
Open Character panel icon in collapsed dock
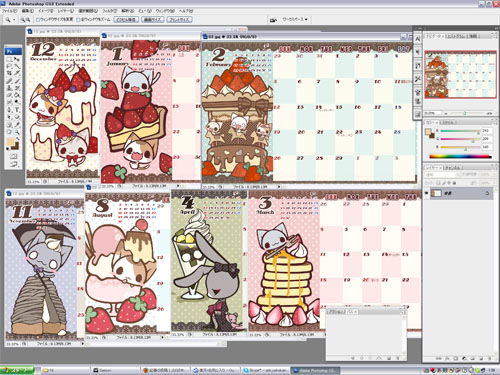pos(418,39)
